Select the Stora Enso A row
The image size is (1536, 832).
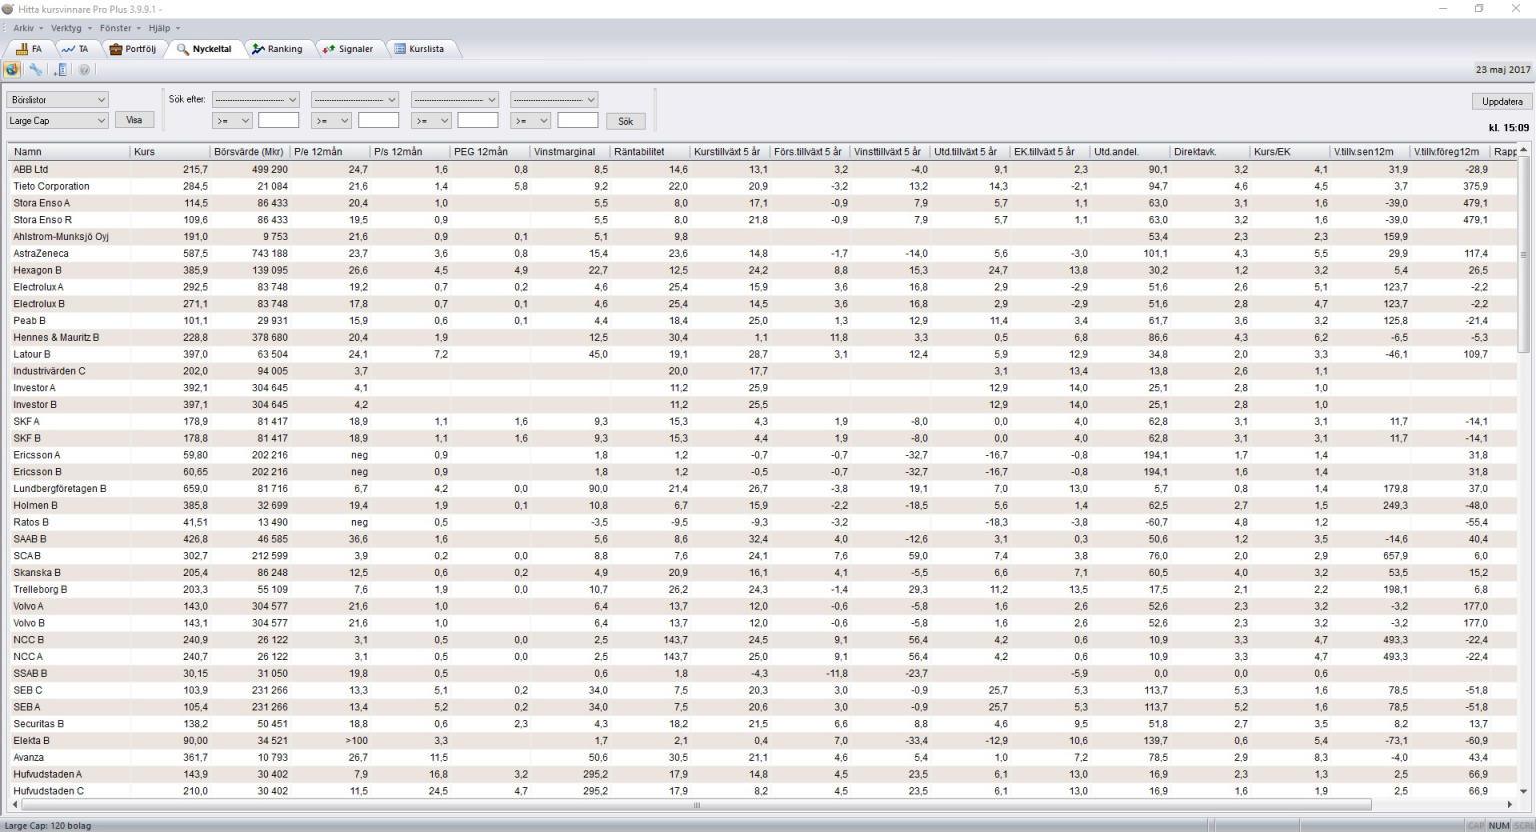tap(763, 203)
